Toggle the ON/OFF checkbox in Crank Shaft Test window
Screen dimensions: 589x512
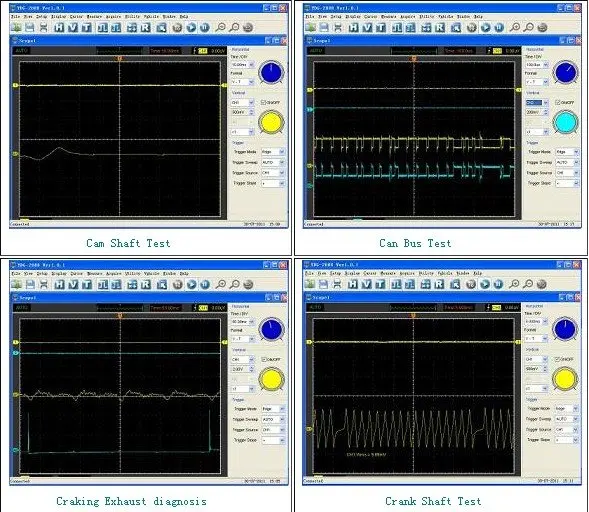coord(557,359)
